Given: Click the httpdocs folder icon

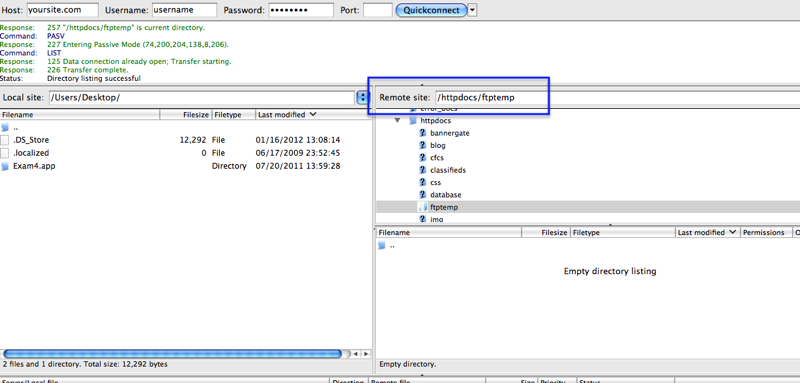Looking at the screenshot, I should click(413, 121).
